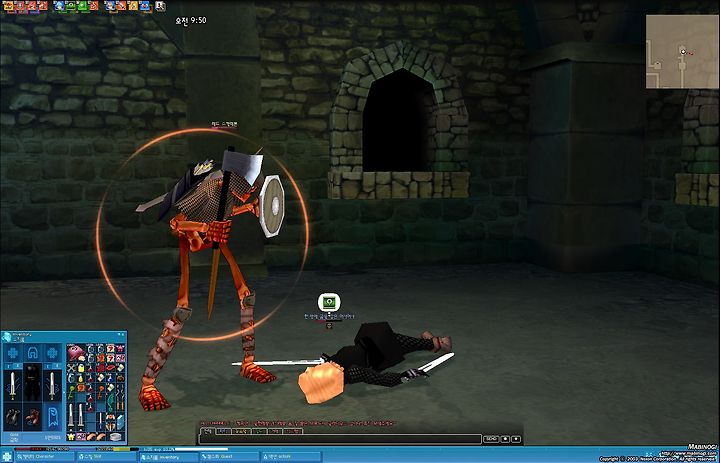Select the red boots equipment slot

[33, 417]
